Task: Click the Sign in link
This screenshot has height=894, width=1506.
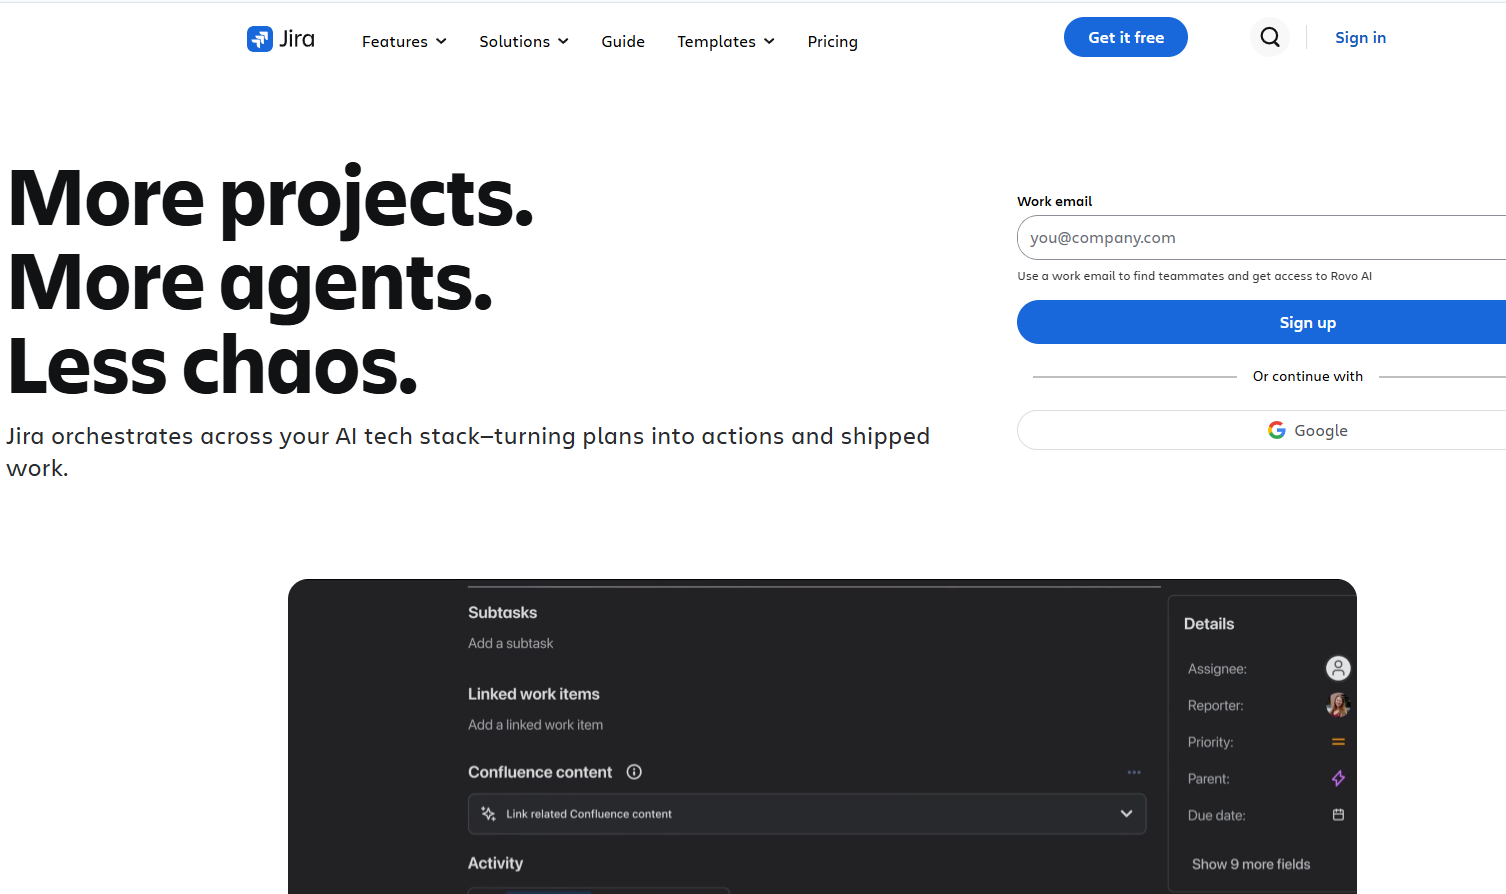Action: (x=1360, y=37)
